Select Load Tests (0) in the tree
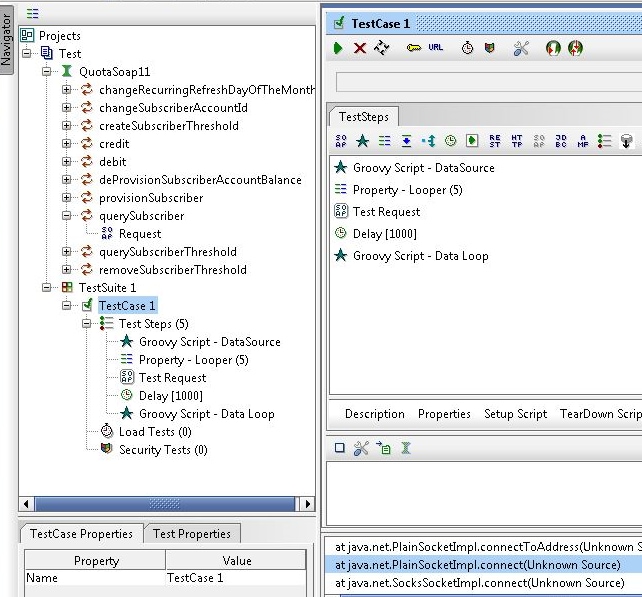The height and width of the screenshot is (597, 642). (155, 432)
